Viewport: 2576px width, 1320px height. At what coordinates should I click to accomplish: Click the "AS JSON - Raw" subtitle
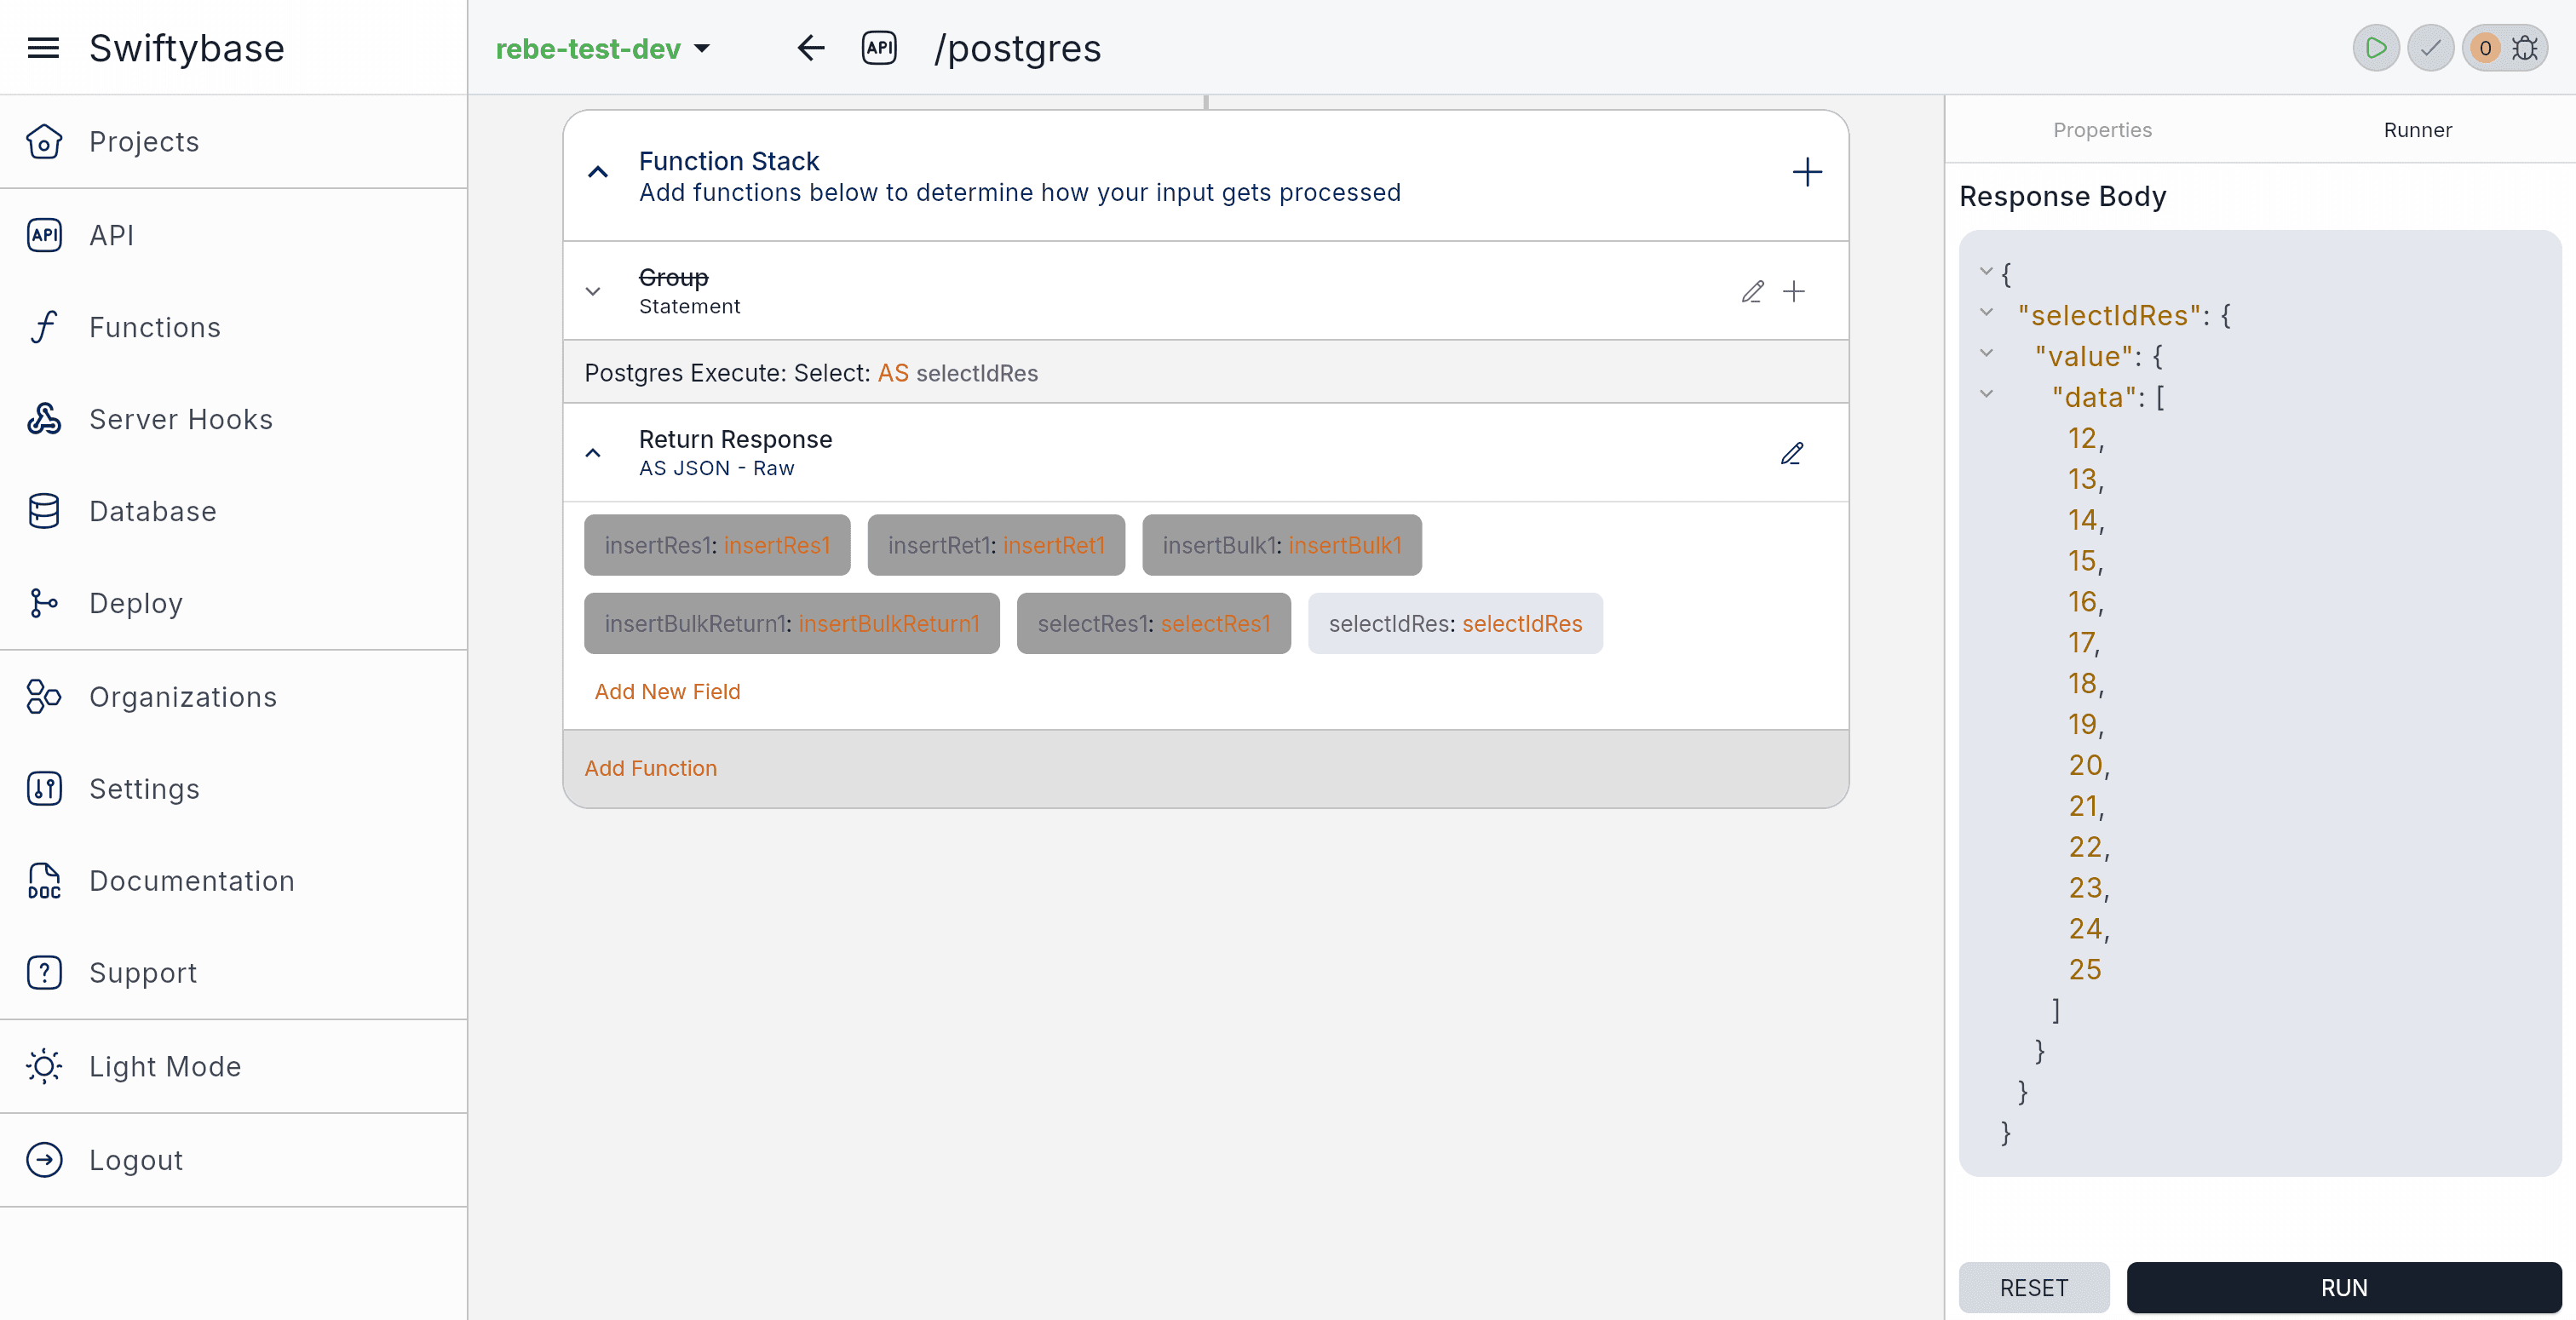(716, 469)
